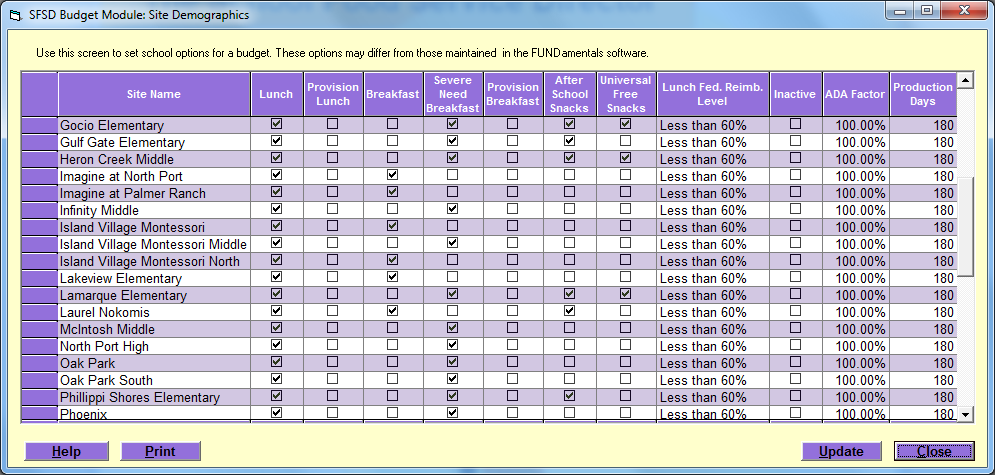Toggle After School Snacks for Laurel Nokomis
The image size is (995, 475).
pos(570,311)
